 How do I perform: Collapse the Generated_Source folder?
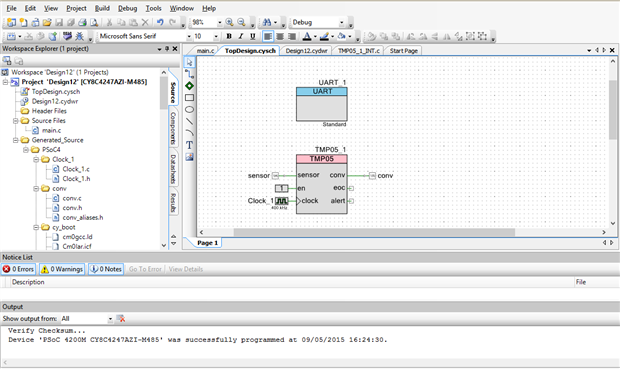coord(16,140)
